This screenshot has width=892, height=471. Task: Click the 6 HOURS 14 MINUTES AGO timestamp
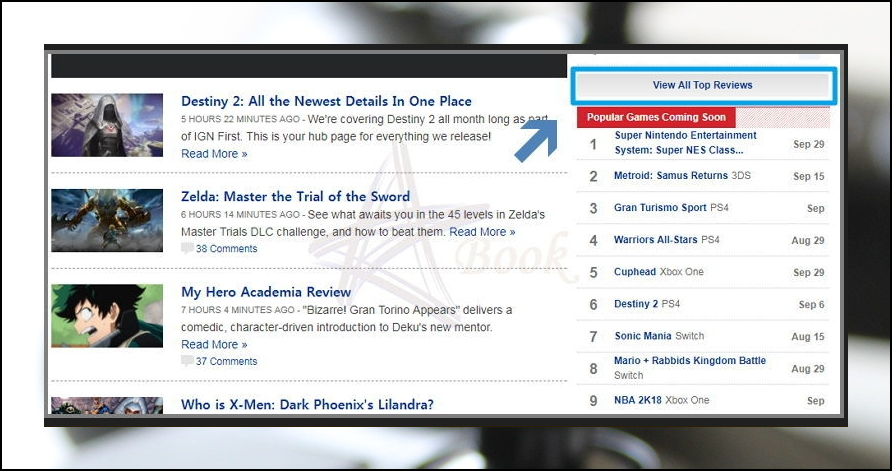239,215
